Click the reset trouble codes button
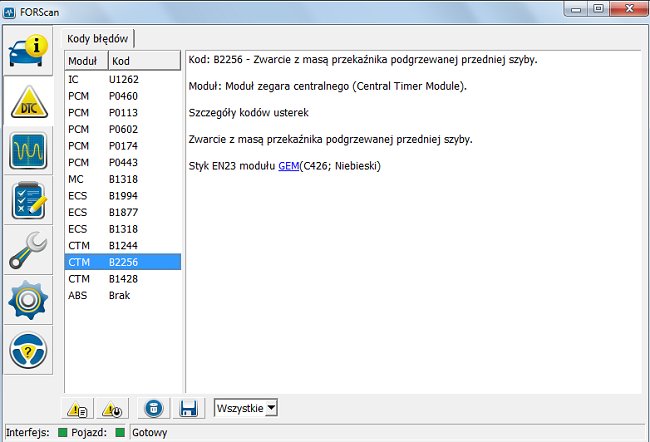 (x=110, y=408)
